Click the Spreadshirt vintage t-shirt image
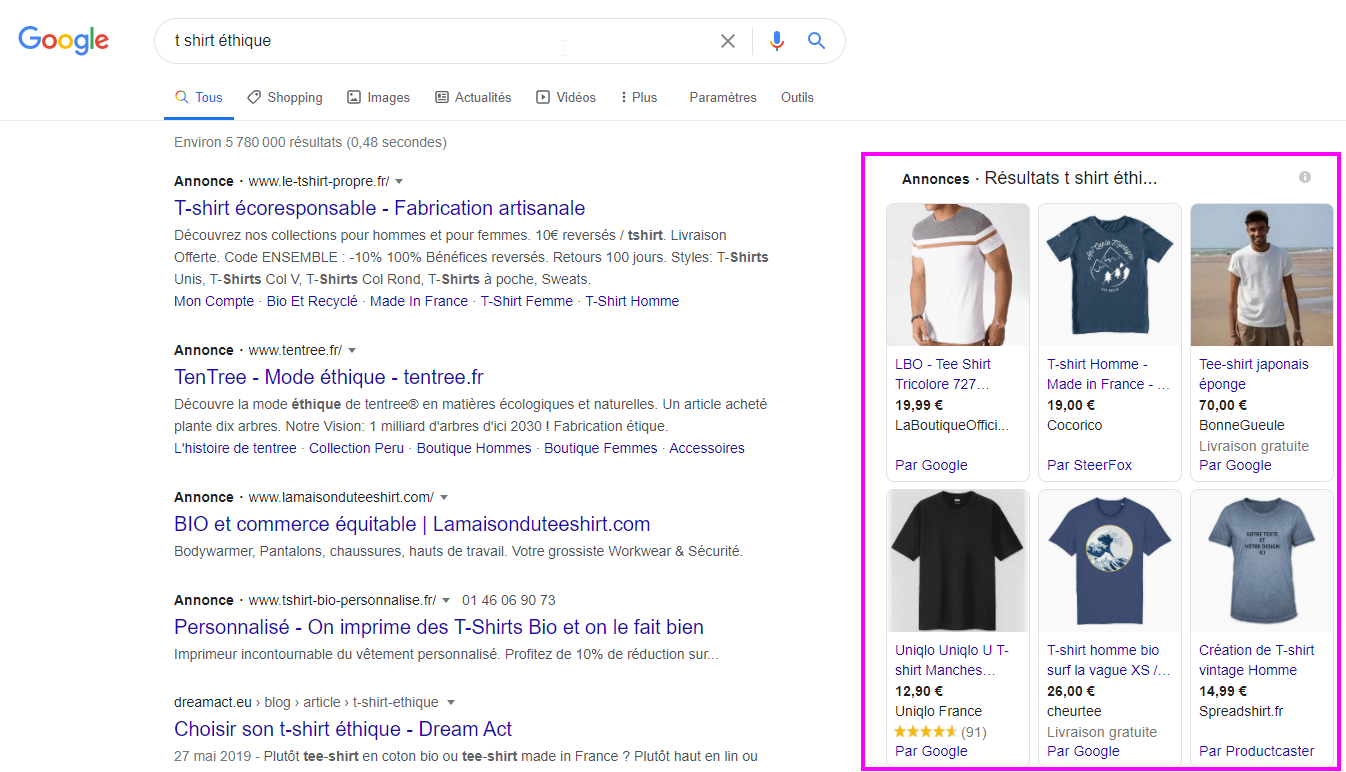 point(1262,561)
